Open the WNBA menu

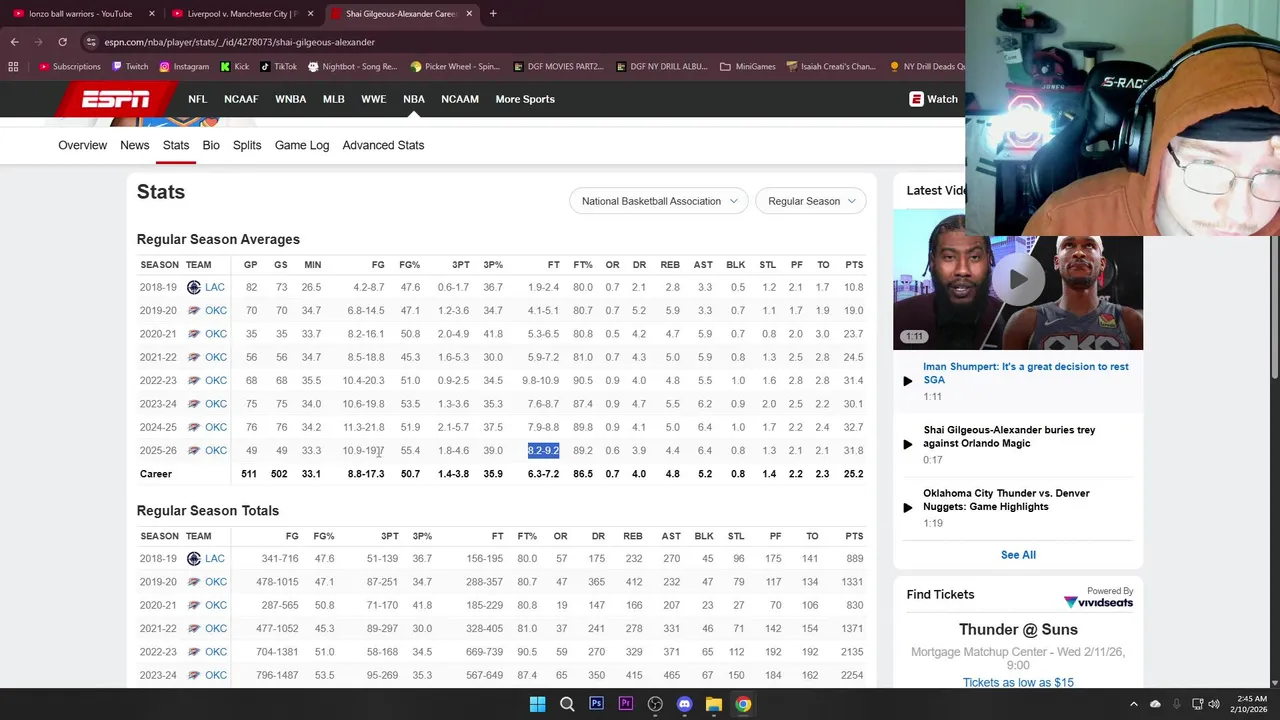click(291, 99)
